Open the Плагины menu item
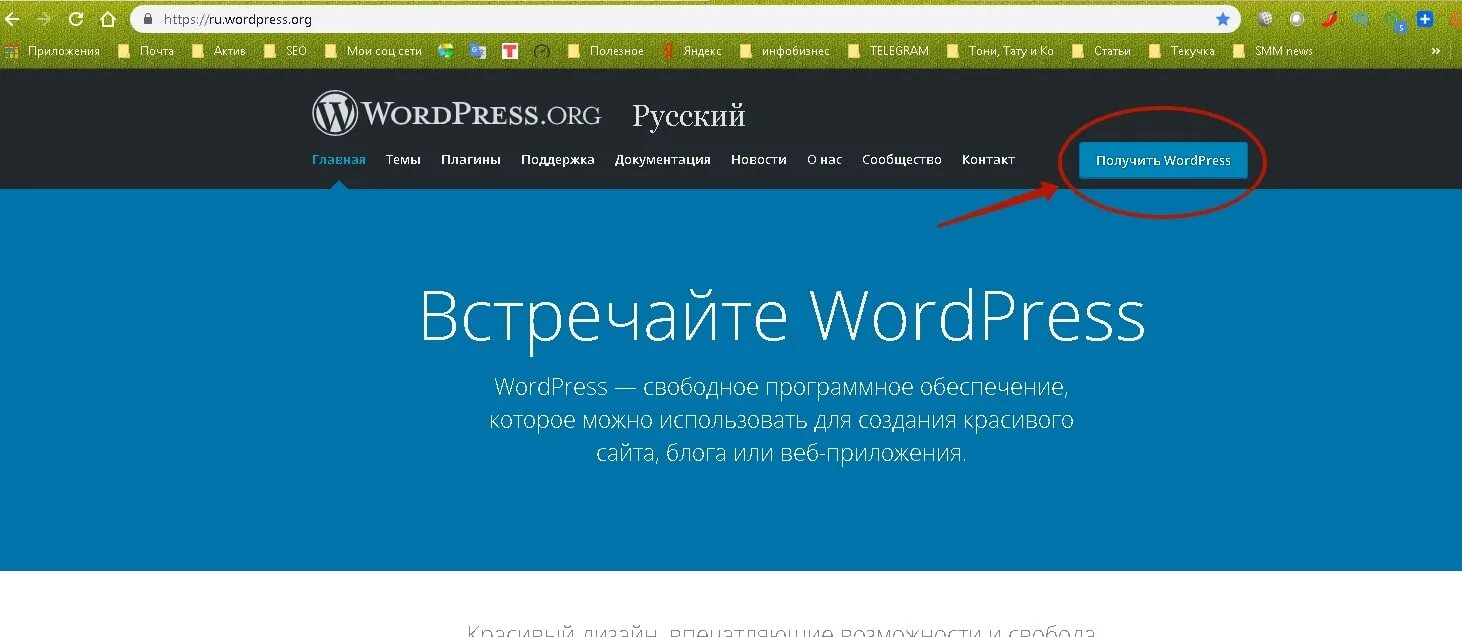Screen dimensions: 1462x637 (471, 160)
